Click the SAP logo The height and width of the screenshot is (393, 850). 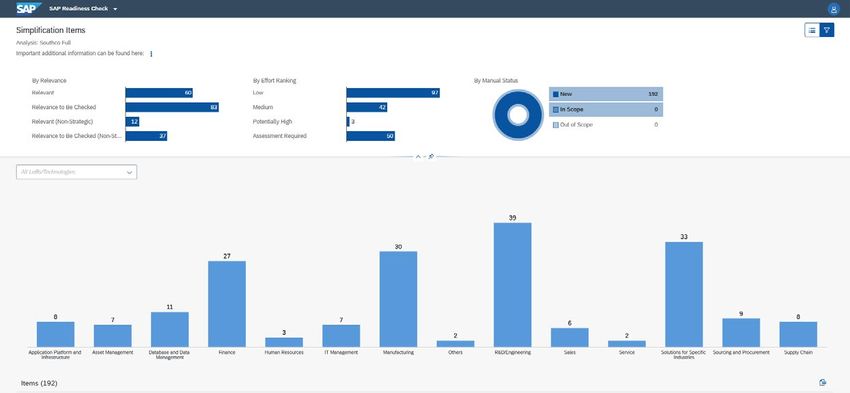coord(28,8)
